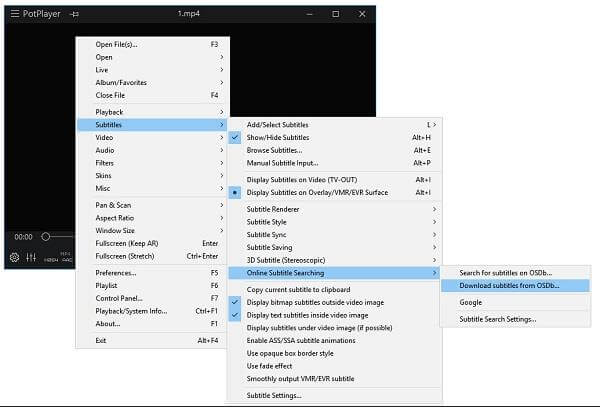Toggle Display bitmap subtitles outside video image

[x=335, y=303]
